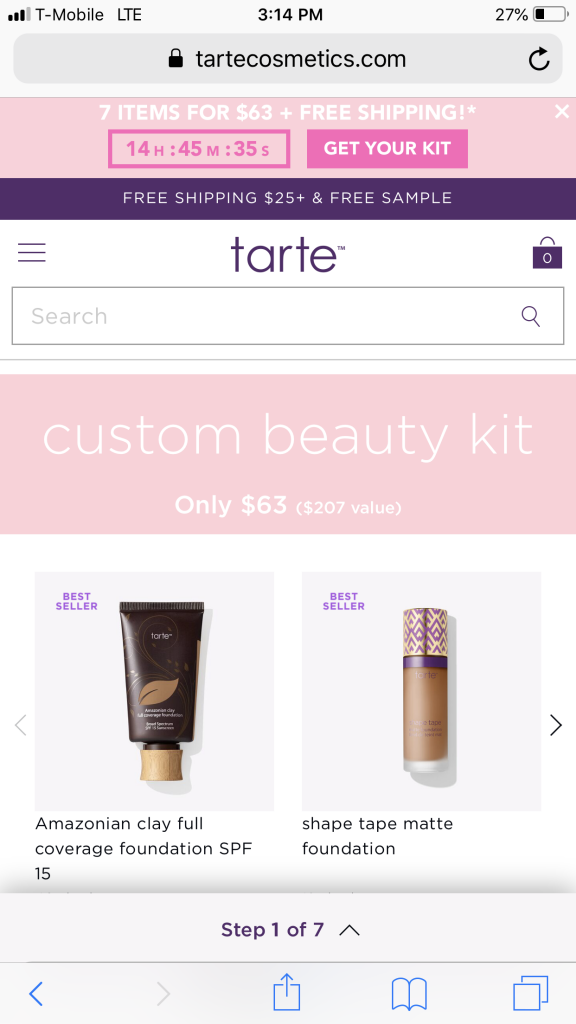This screenshot has width=576, height=1024.
Task: Tap the tartecosmetics.com address bar
Action: coord(288,59)
